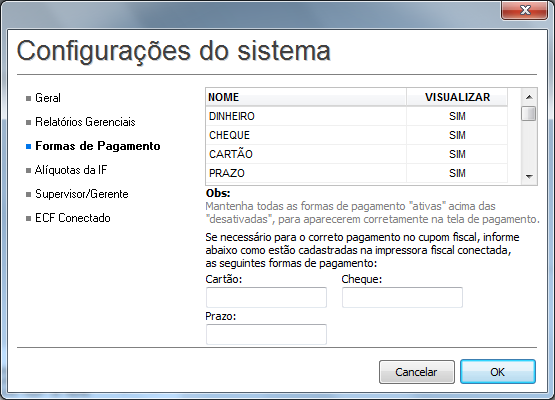555x400 pixels.
Task: Open Supervisor/Gerente settings
Action: tap(82, 194)
